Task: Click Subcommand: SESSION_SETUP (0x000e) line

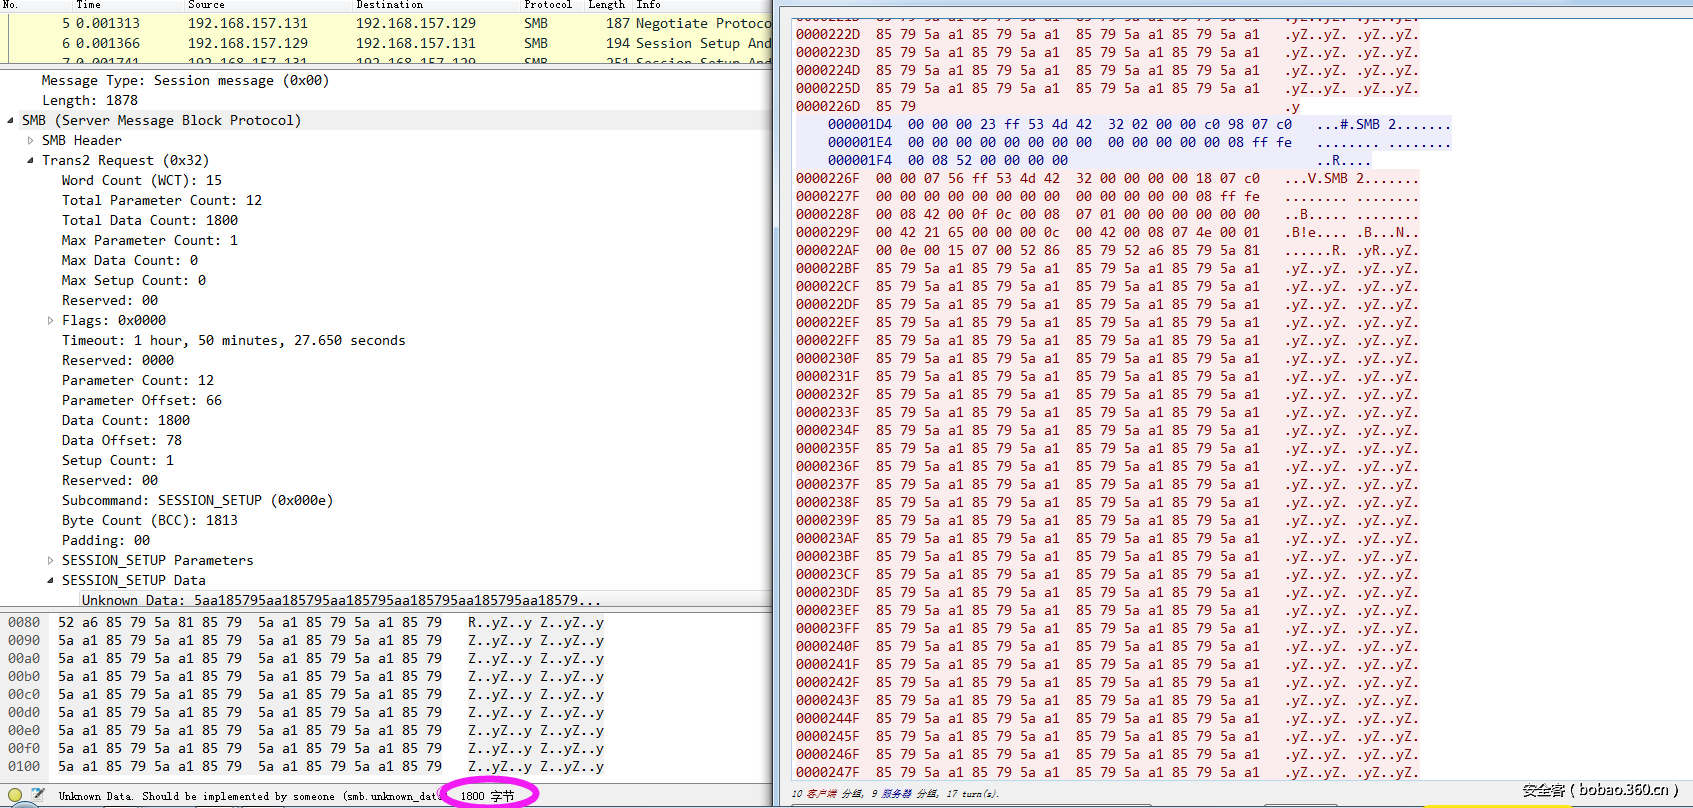Action: point(197,500)
